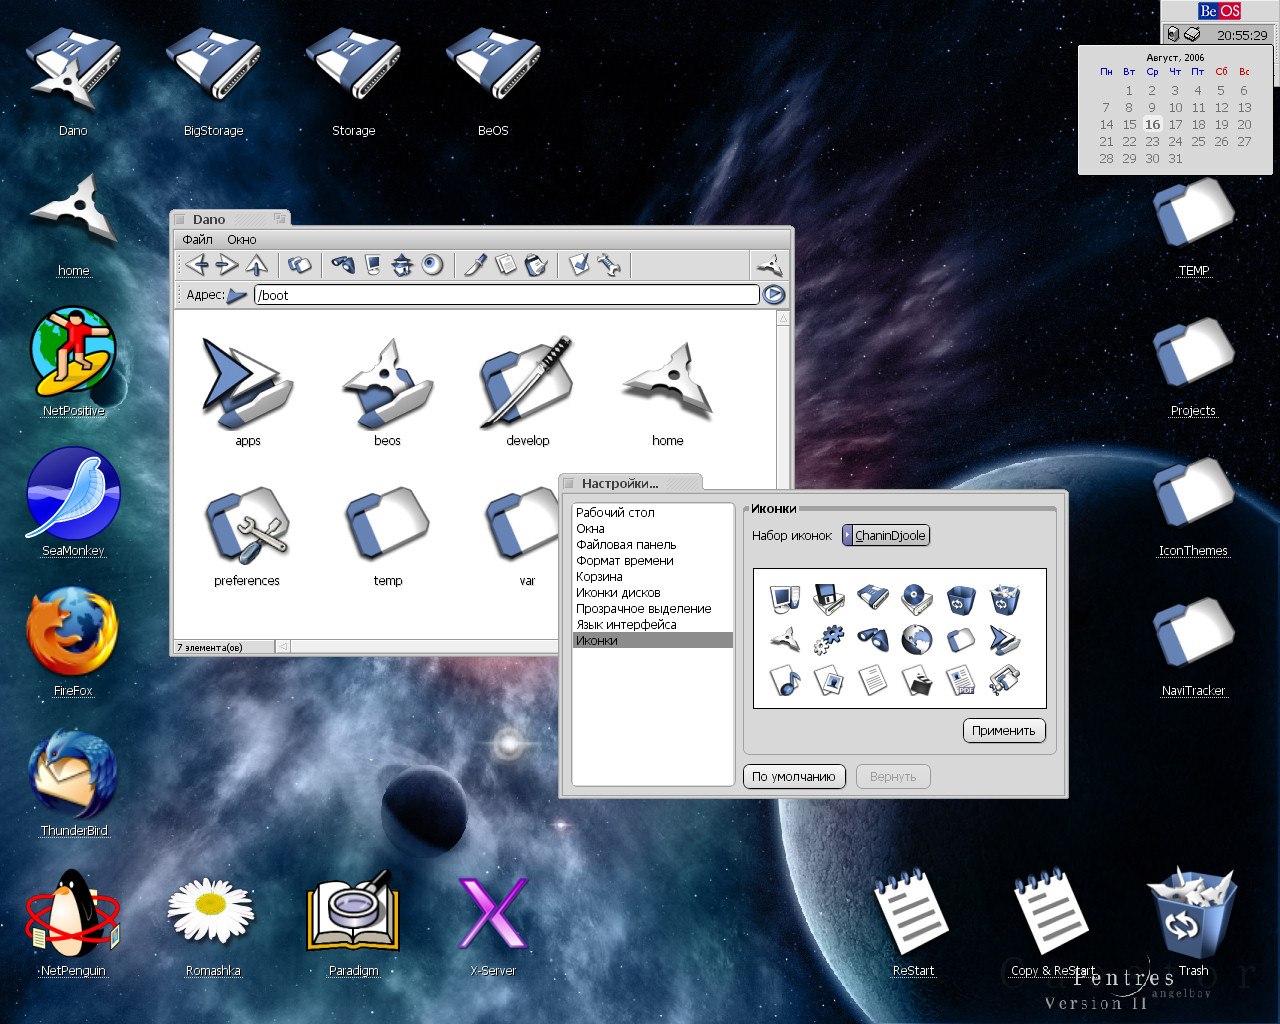This screenshot has width=1280, height=1024.
Task: Select the NetPenguin desktop icon
Action: 73,922
